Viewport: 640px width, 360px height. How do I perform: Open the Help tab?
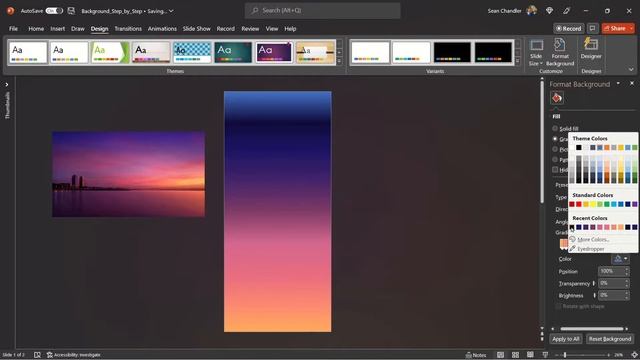(x=290, y=29)
